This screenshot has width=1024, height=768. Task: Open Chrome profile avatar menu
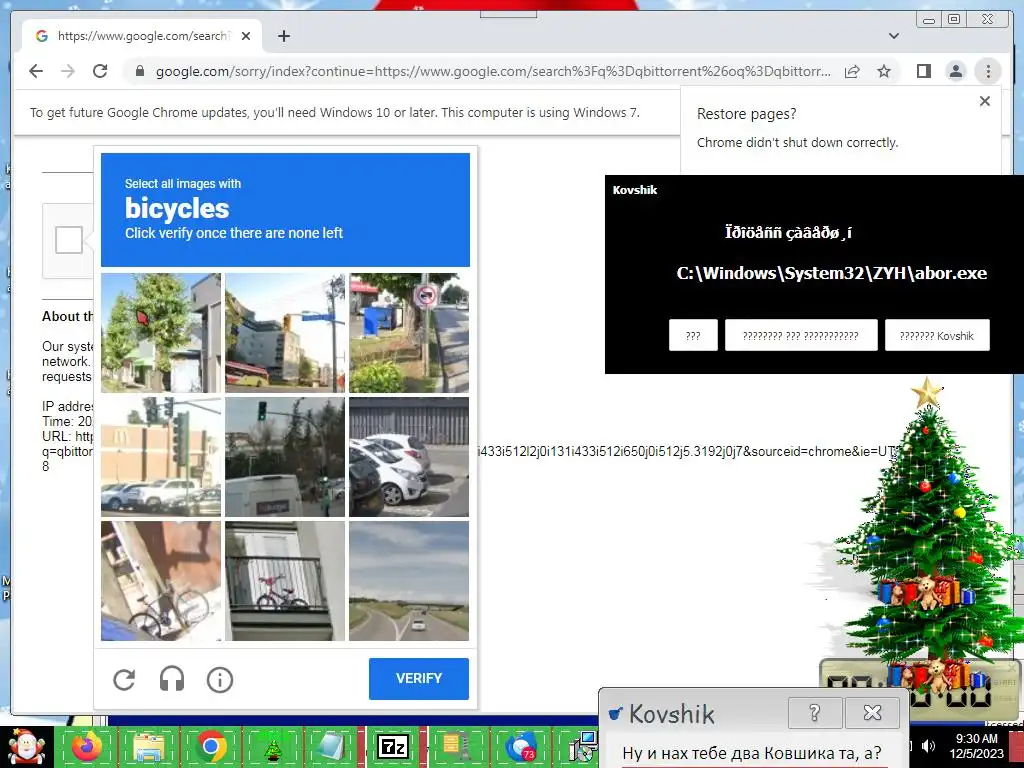pyautogui.click(x=955, y=71)
